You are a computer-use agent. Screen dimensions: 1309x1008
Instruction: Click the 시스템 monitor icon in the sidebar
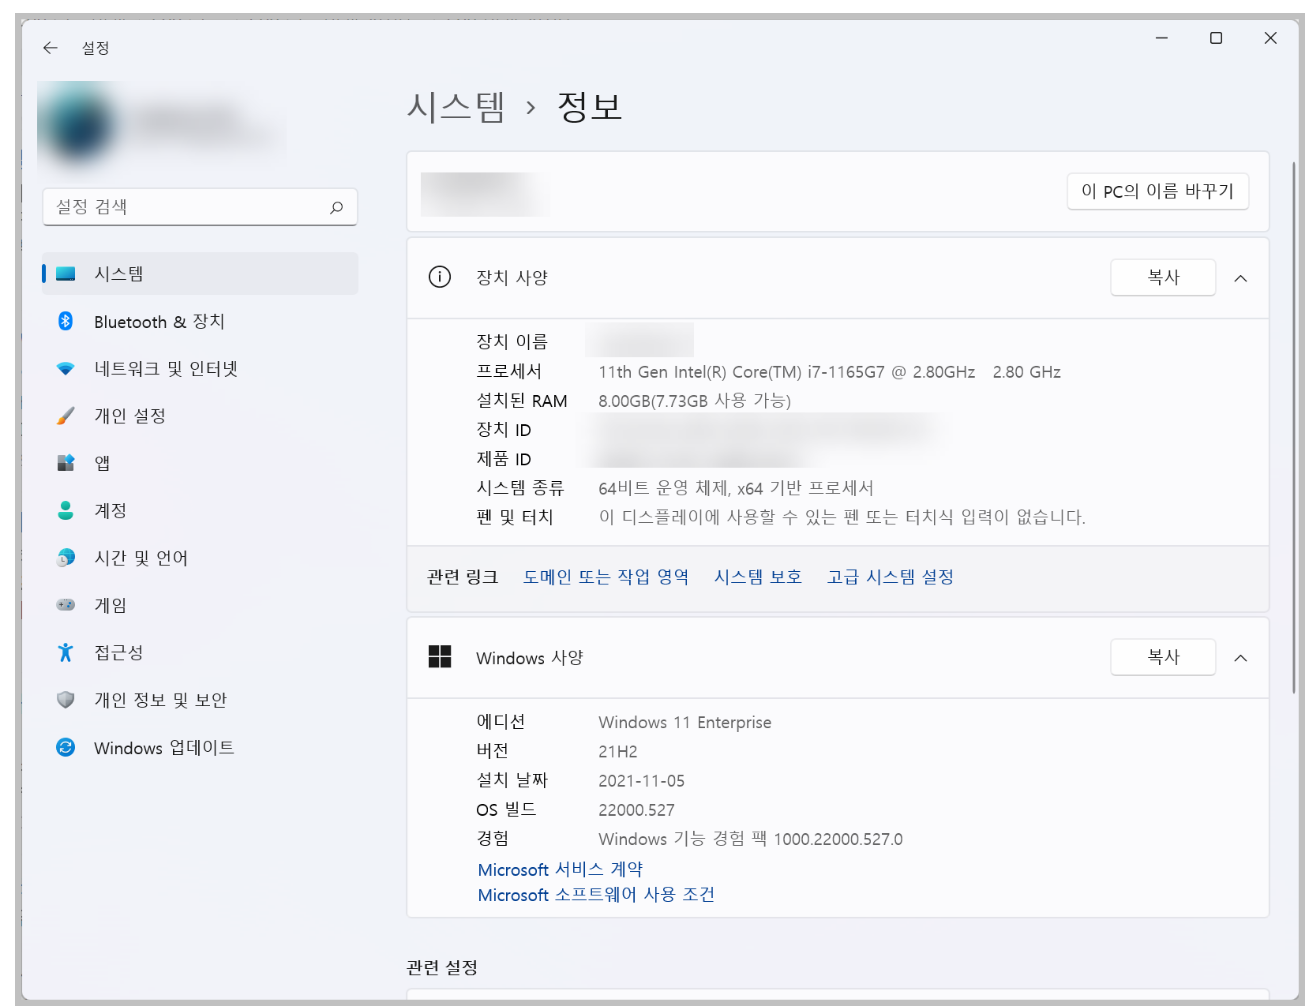pos(66,274)
